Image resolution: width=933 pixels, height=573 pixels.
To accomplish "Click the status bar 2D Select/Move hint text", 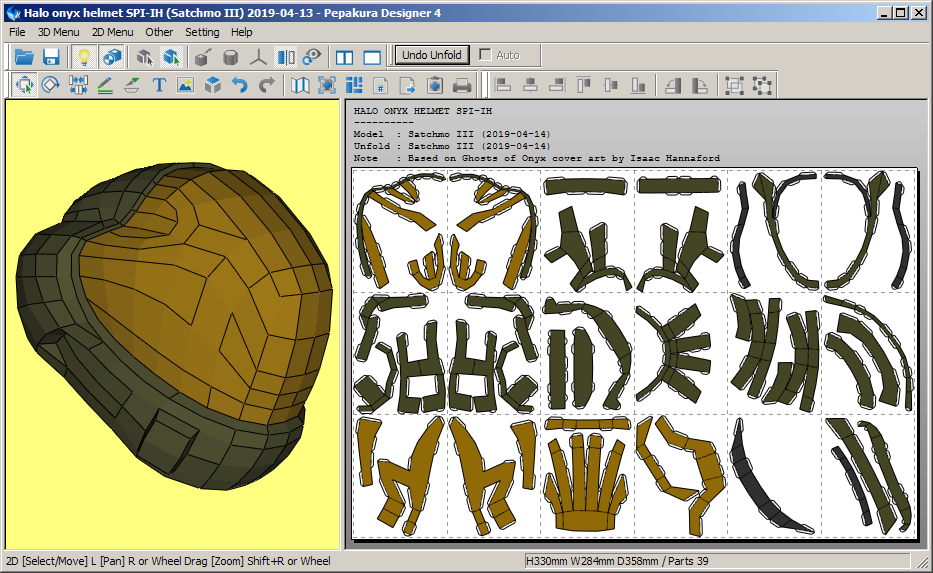I will tap(168, 561).
